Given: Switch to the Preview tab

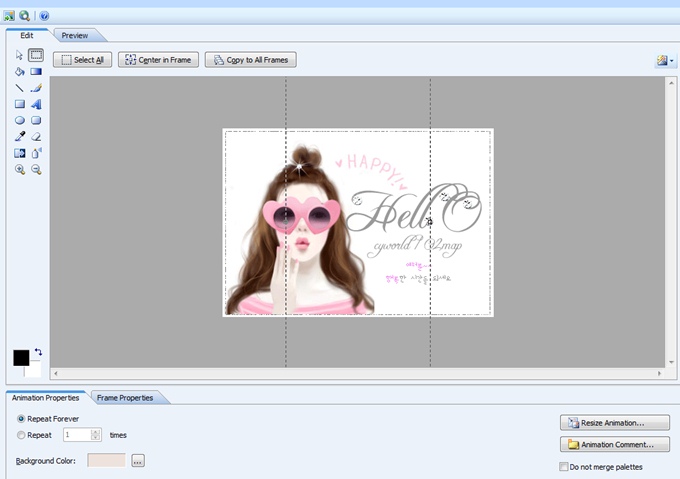Looking at the screenshot, I should tap(75, 35).
